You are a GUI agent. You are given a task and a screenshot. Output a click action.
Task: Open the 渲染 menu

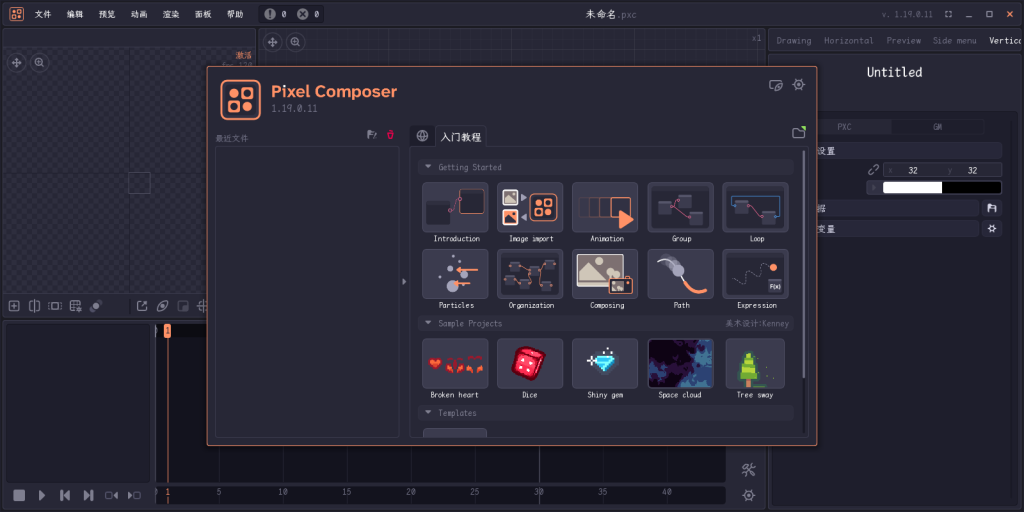coord(171,14)
